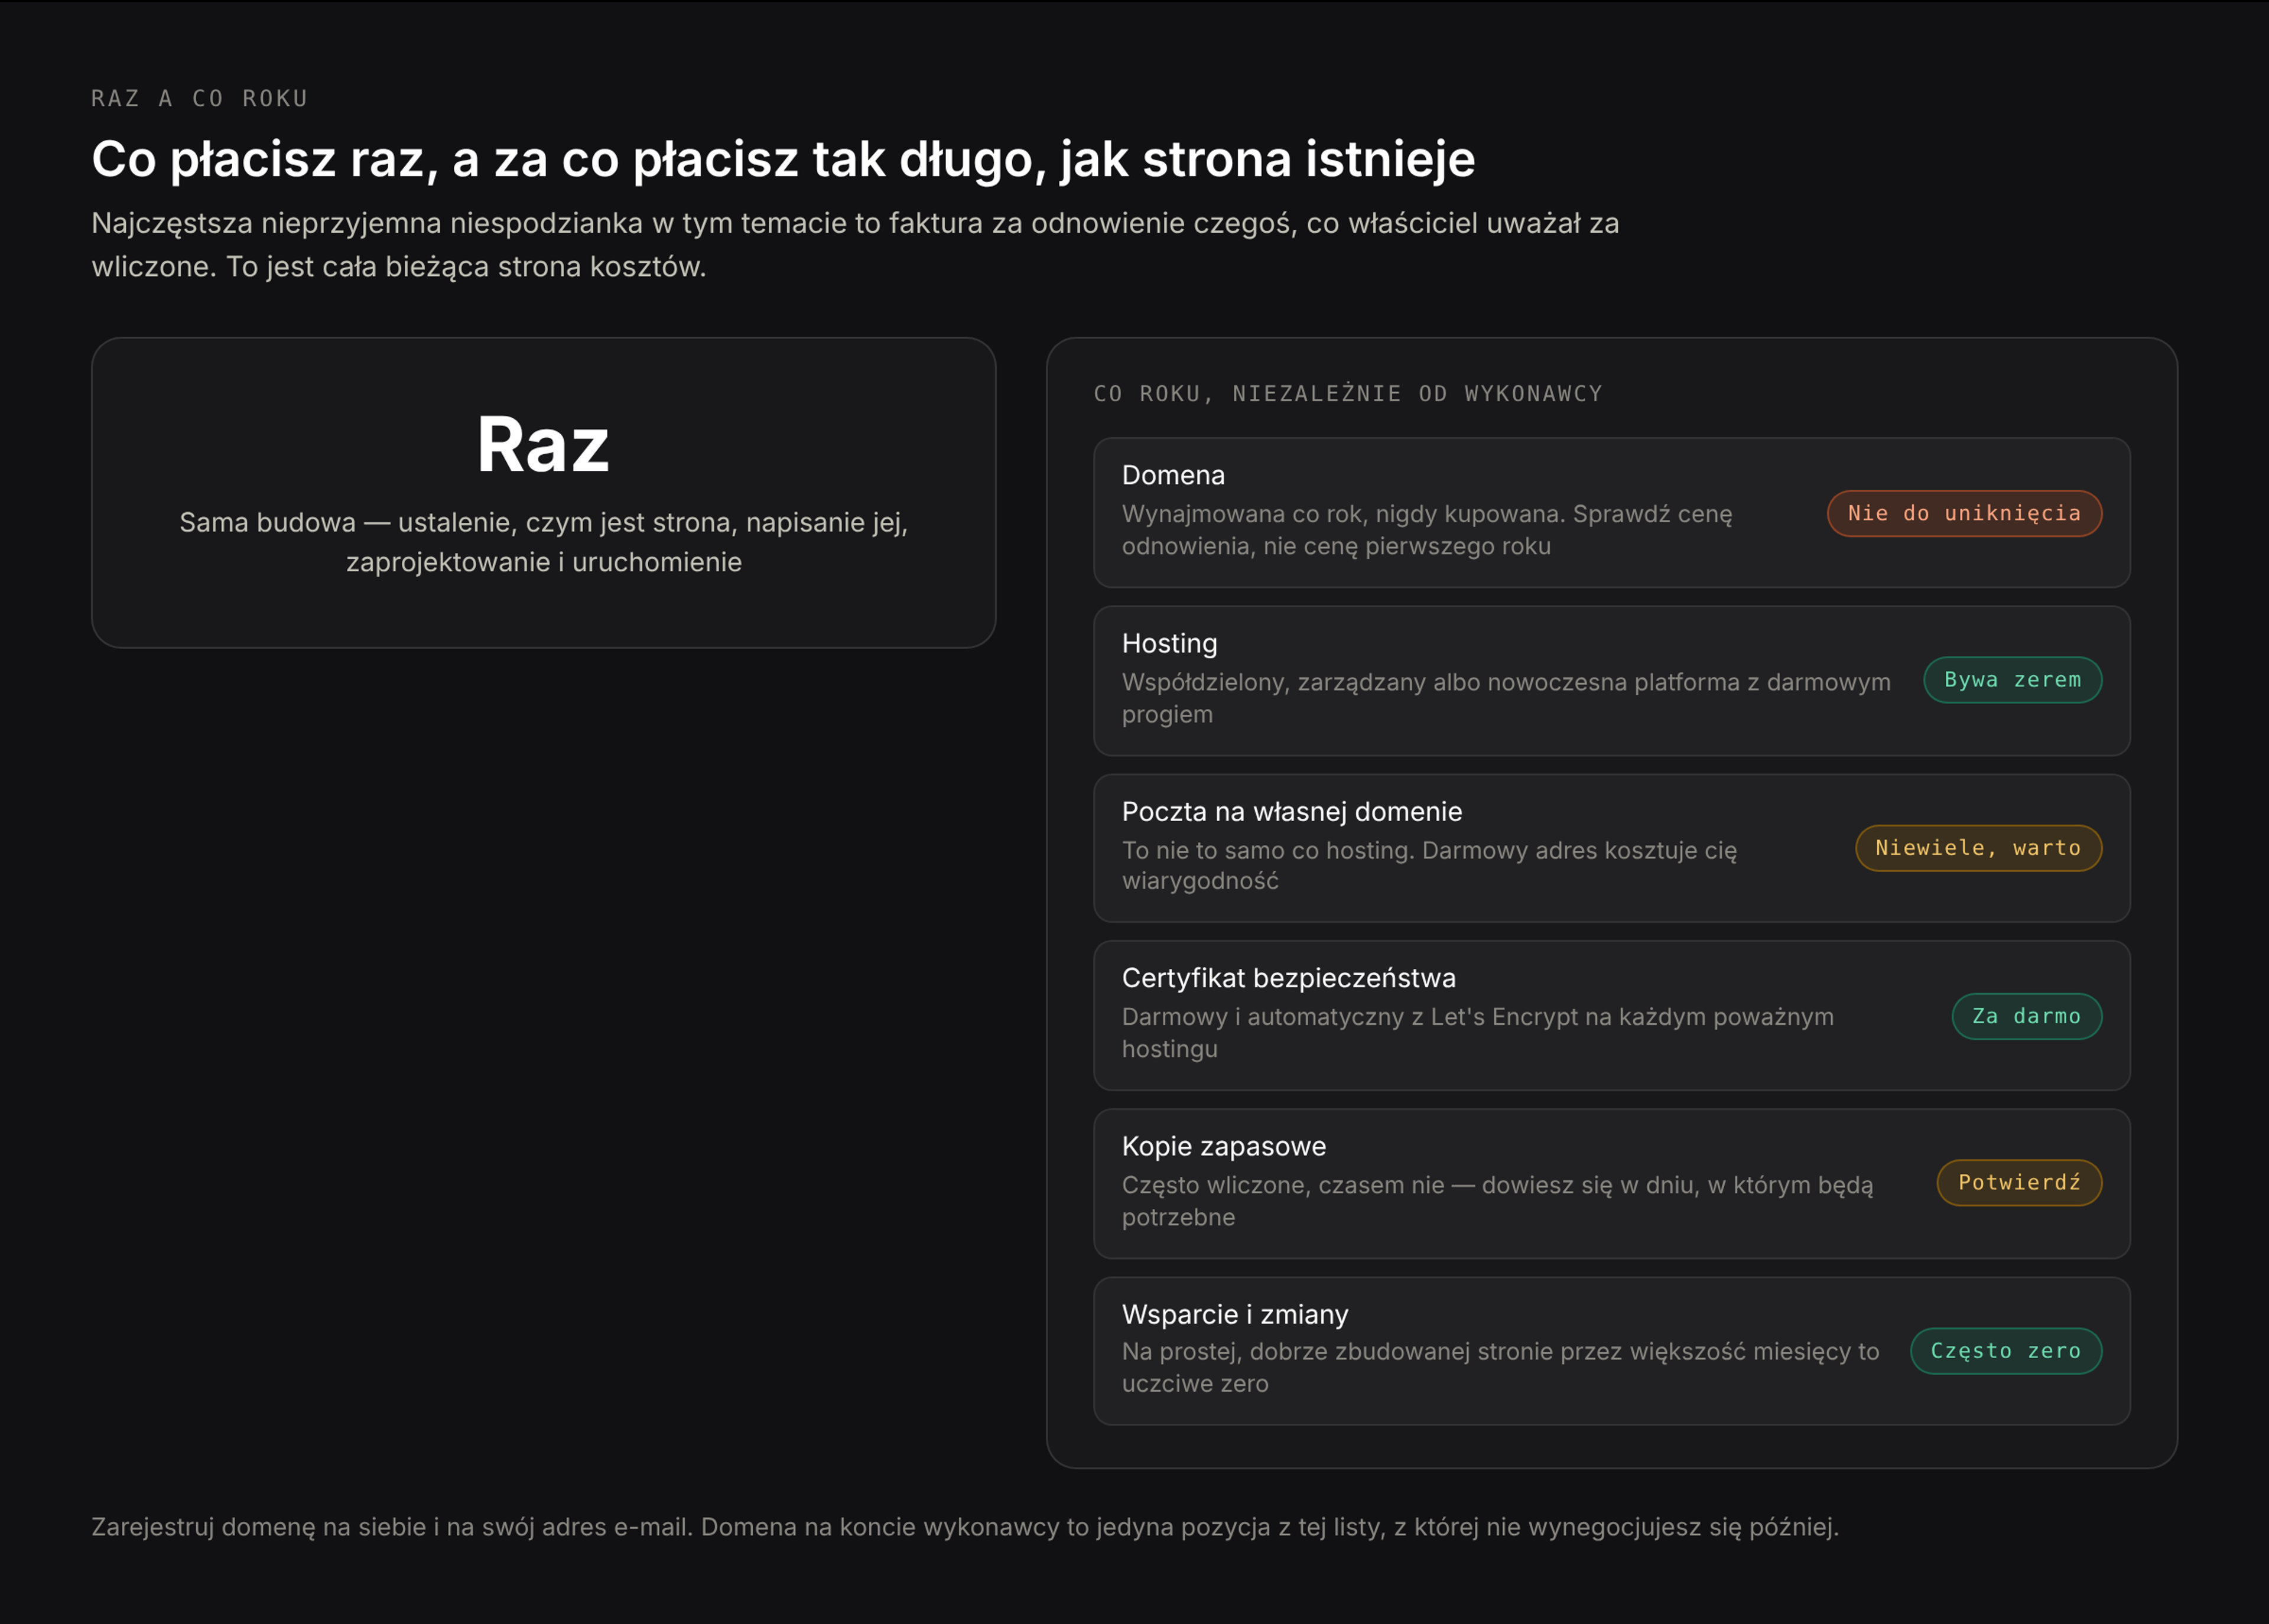Click the 'Niewiele, warto' badge
2269x1624 pixels.
[1978, 848]
